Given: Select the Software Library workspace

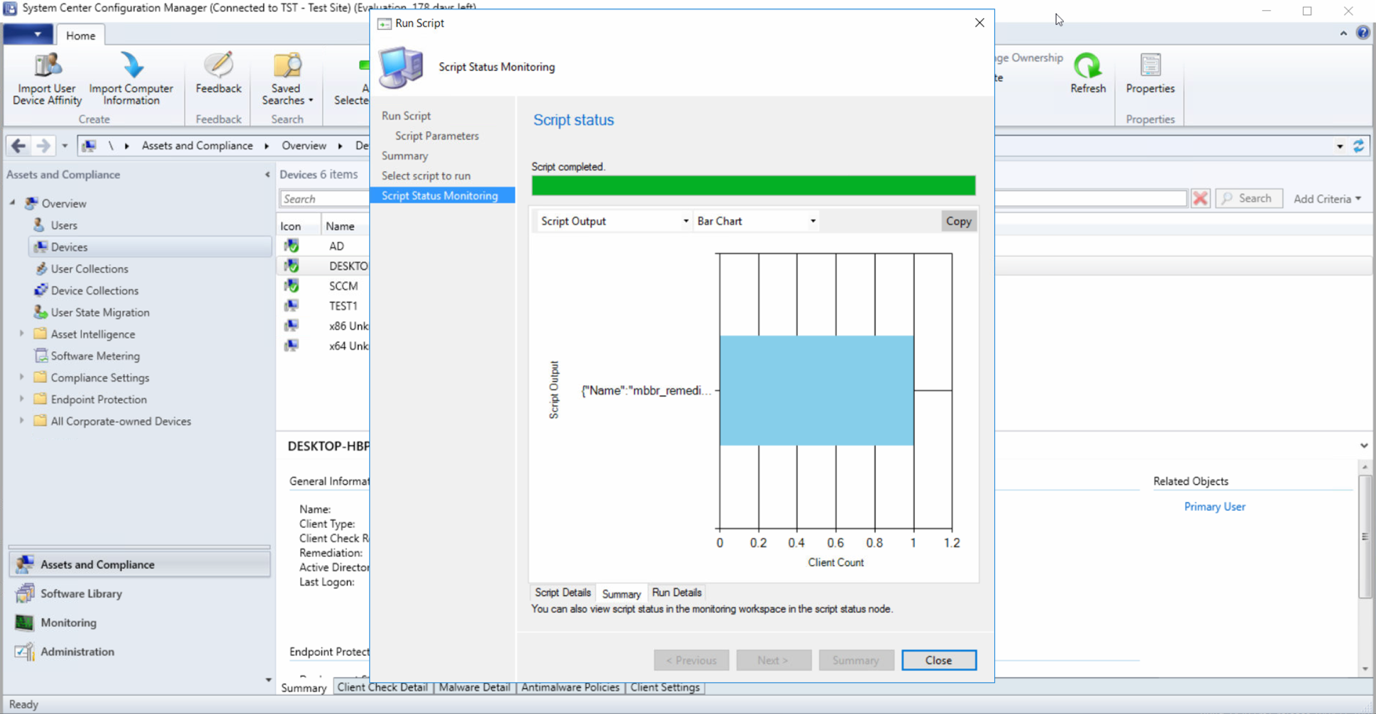Looking at the screenshot, I should tap(139, 594).
